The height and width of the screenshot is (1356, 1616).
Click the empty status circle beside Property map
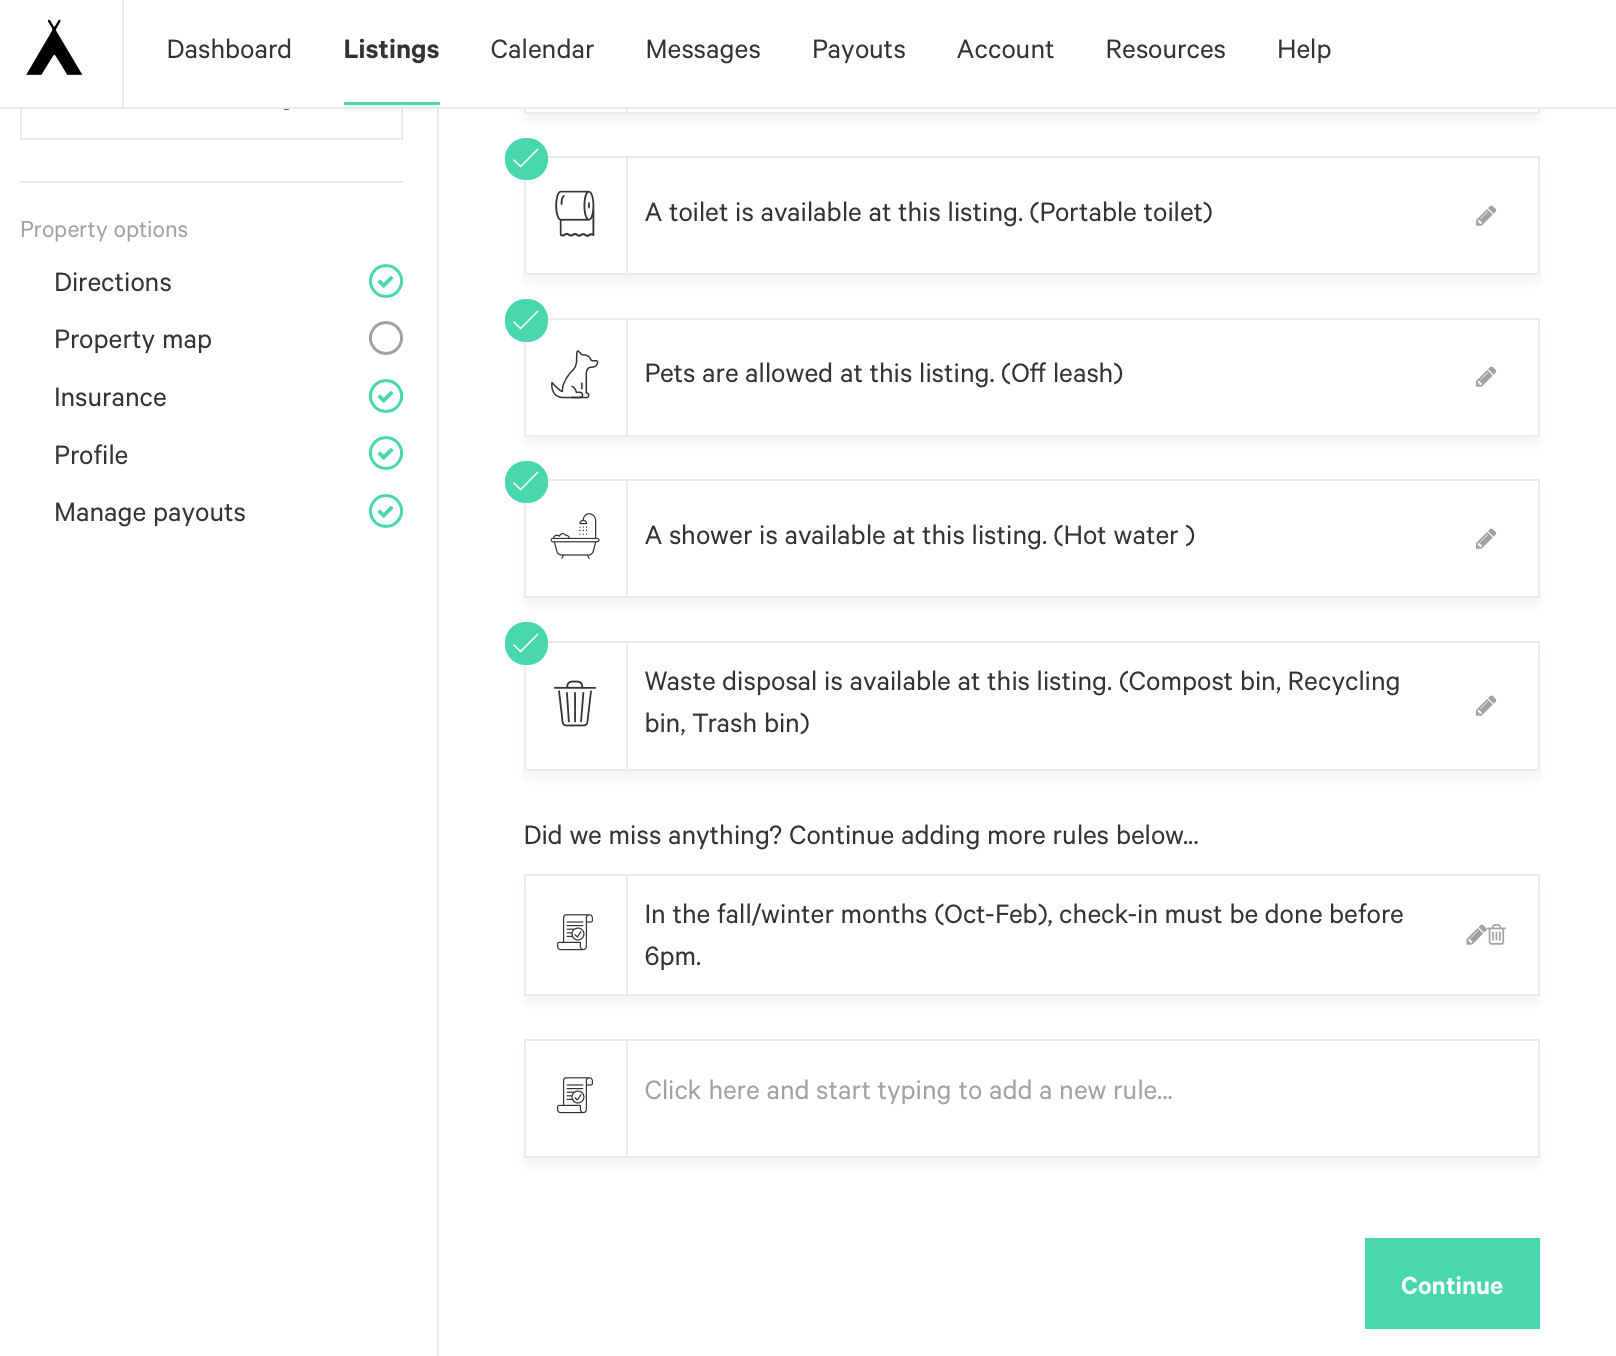[x=386, y=338]
